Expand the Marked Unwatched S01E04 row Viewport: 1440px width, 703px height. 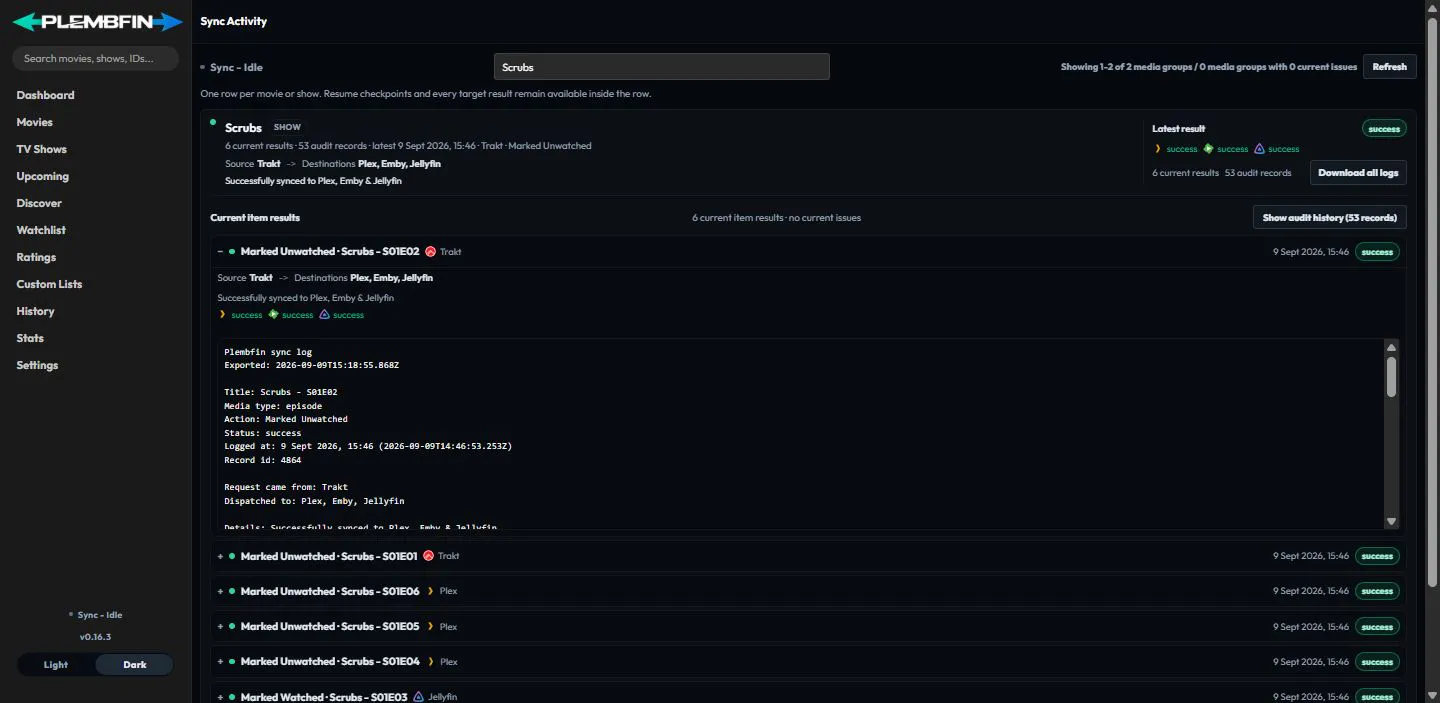click(x=219, y=662)
